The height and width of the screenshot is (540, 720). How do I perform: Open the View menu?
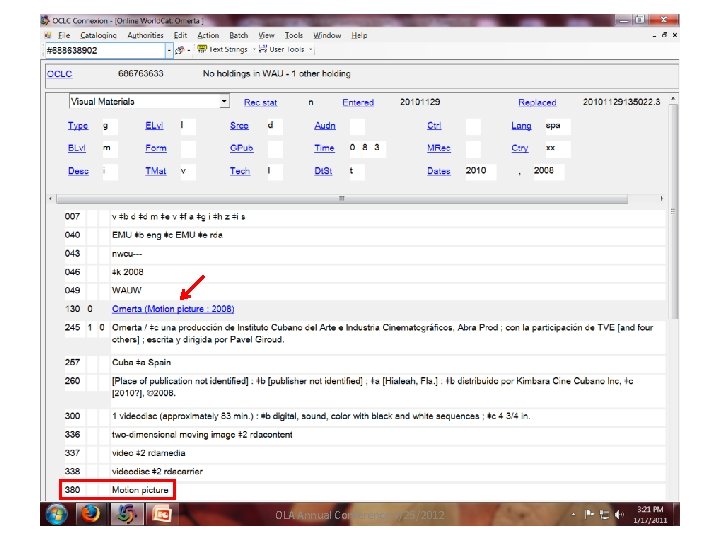pos(266,35)
